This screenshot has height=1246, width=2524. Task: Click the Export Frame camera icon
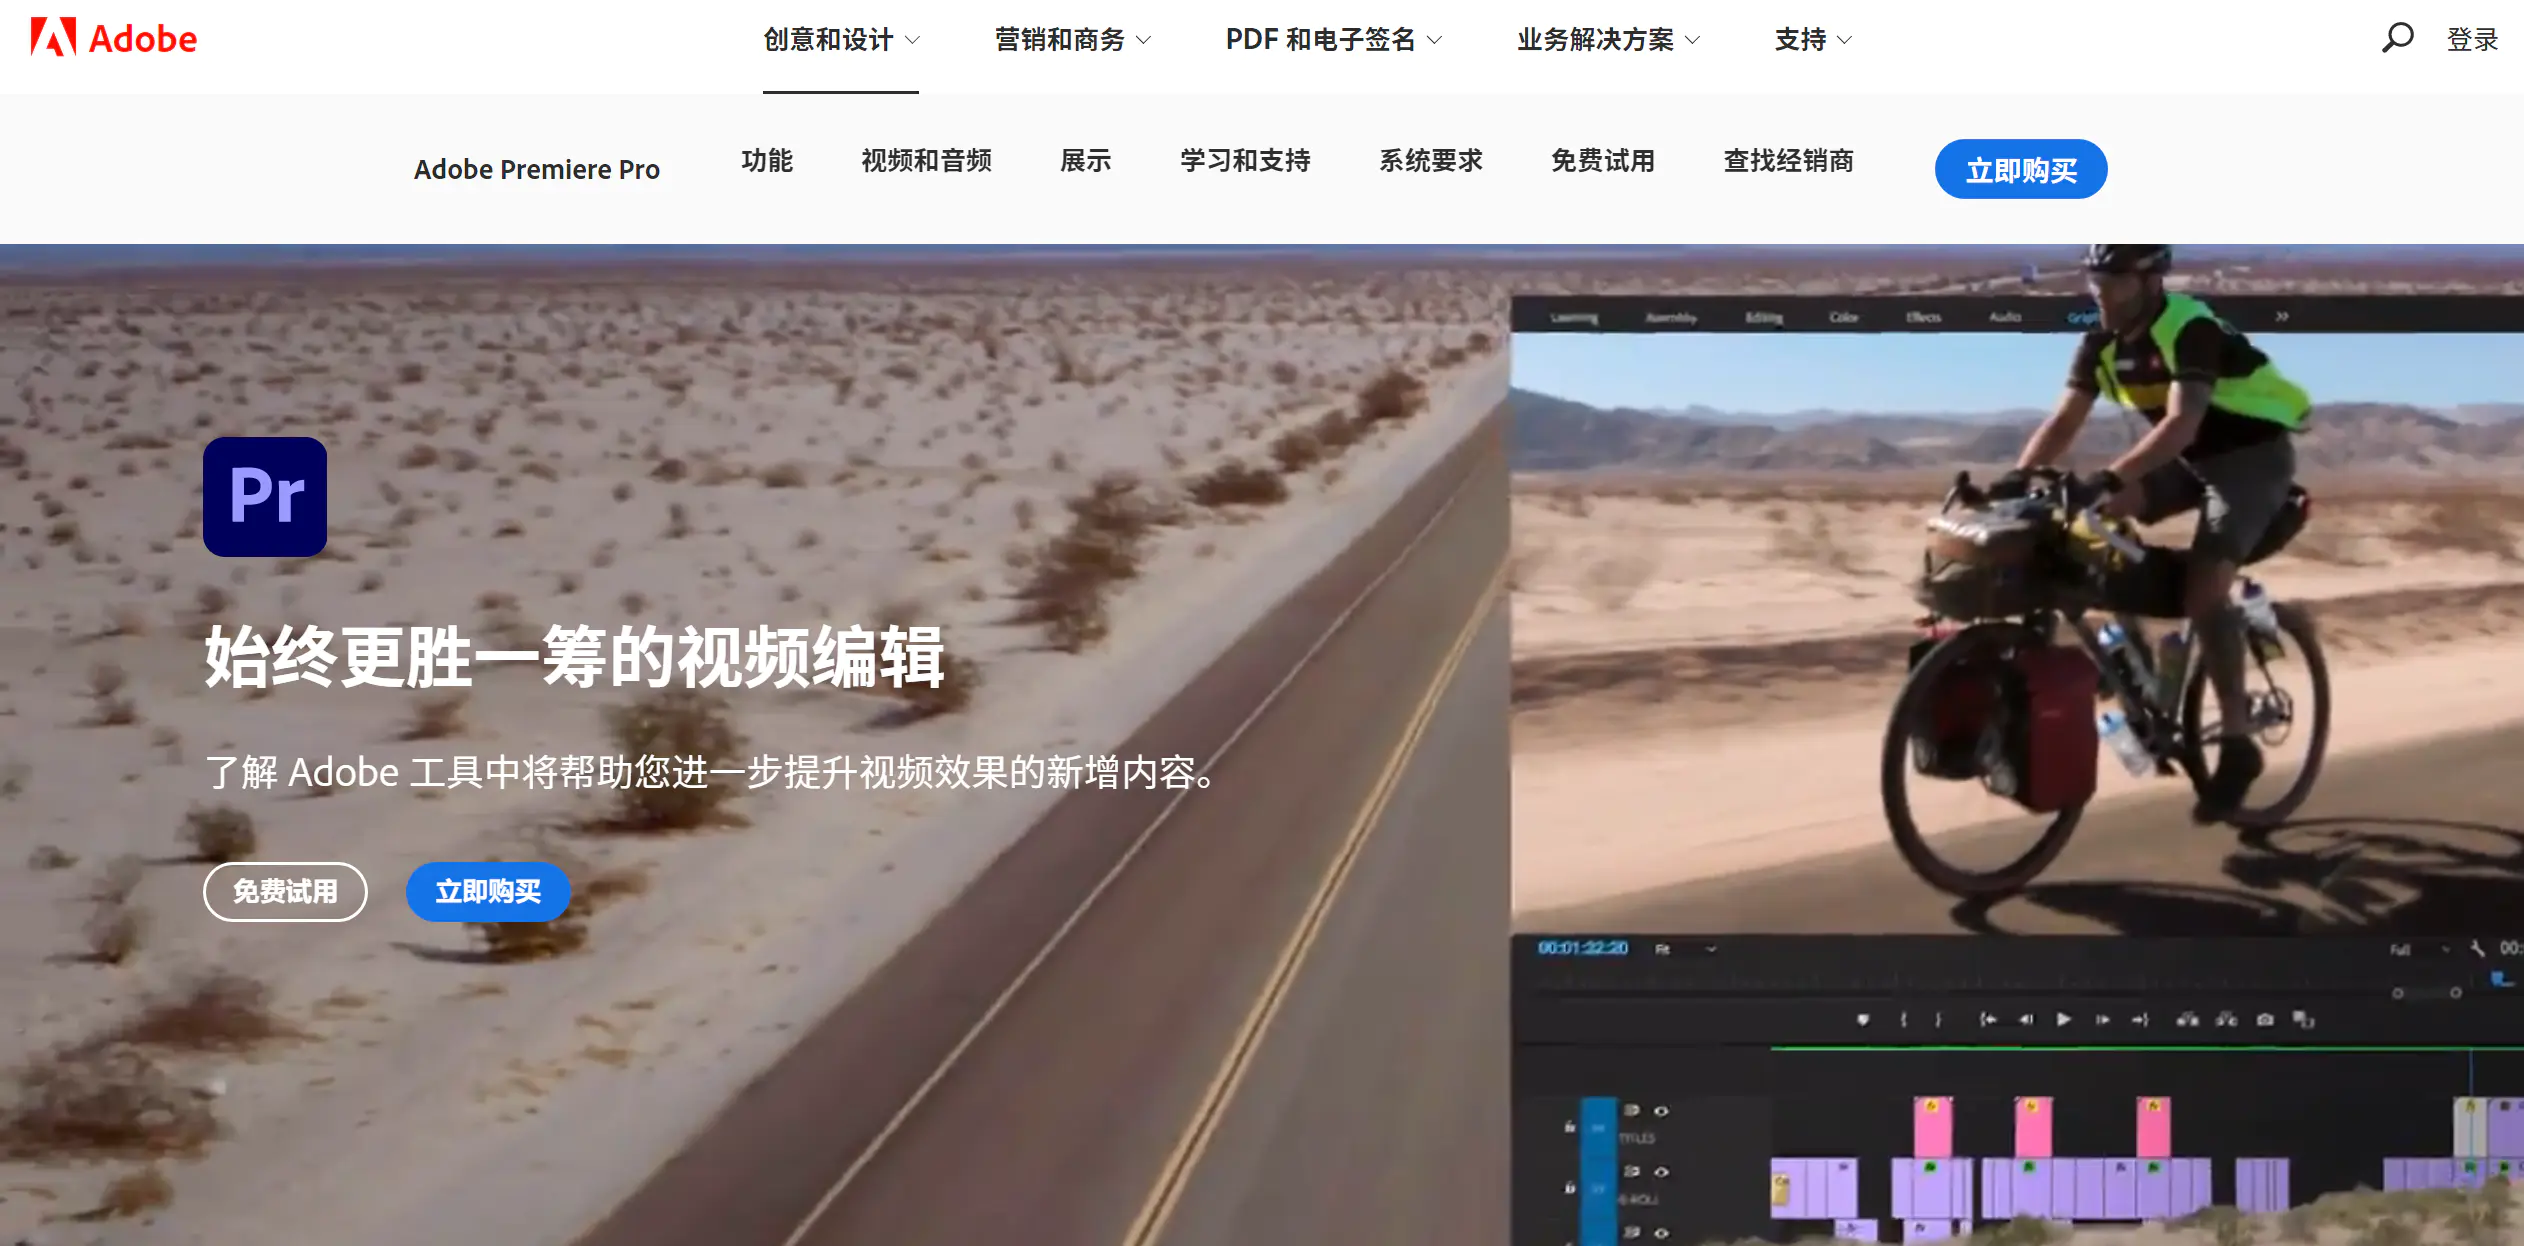click(x=2265, y=1019)
